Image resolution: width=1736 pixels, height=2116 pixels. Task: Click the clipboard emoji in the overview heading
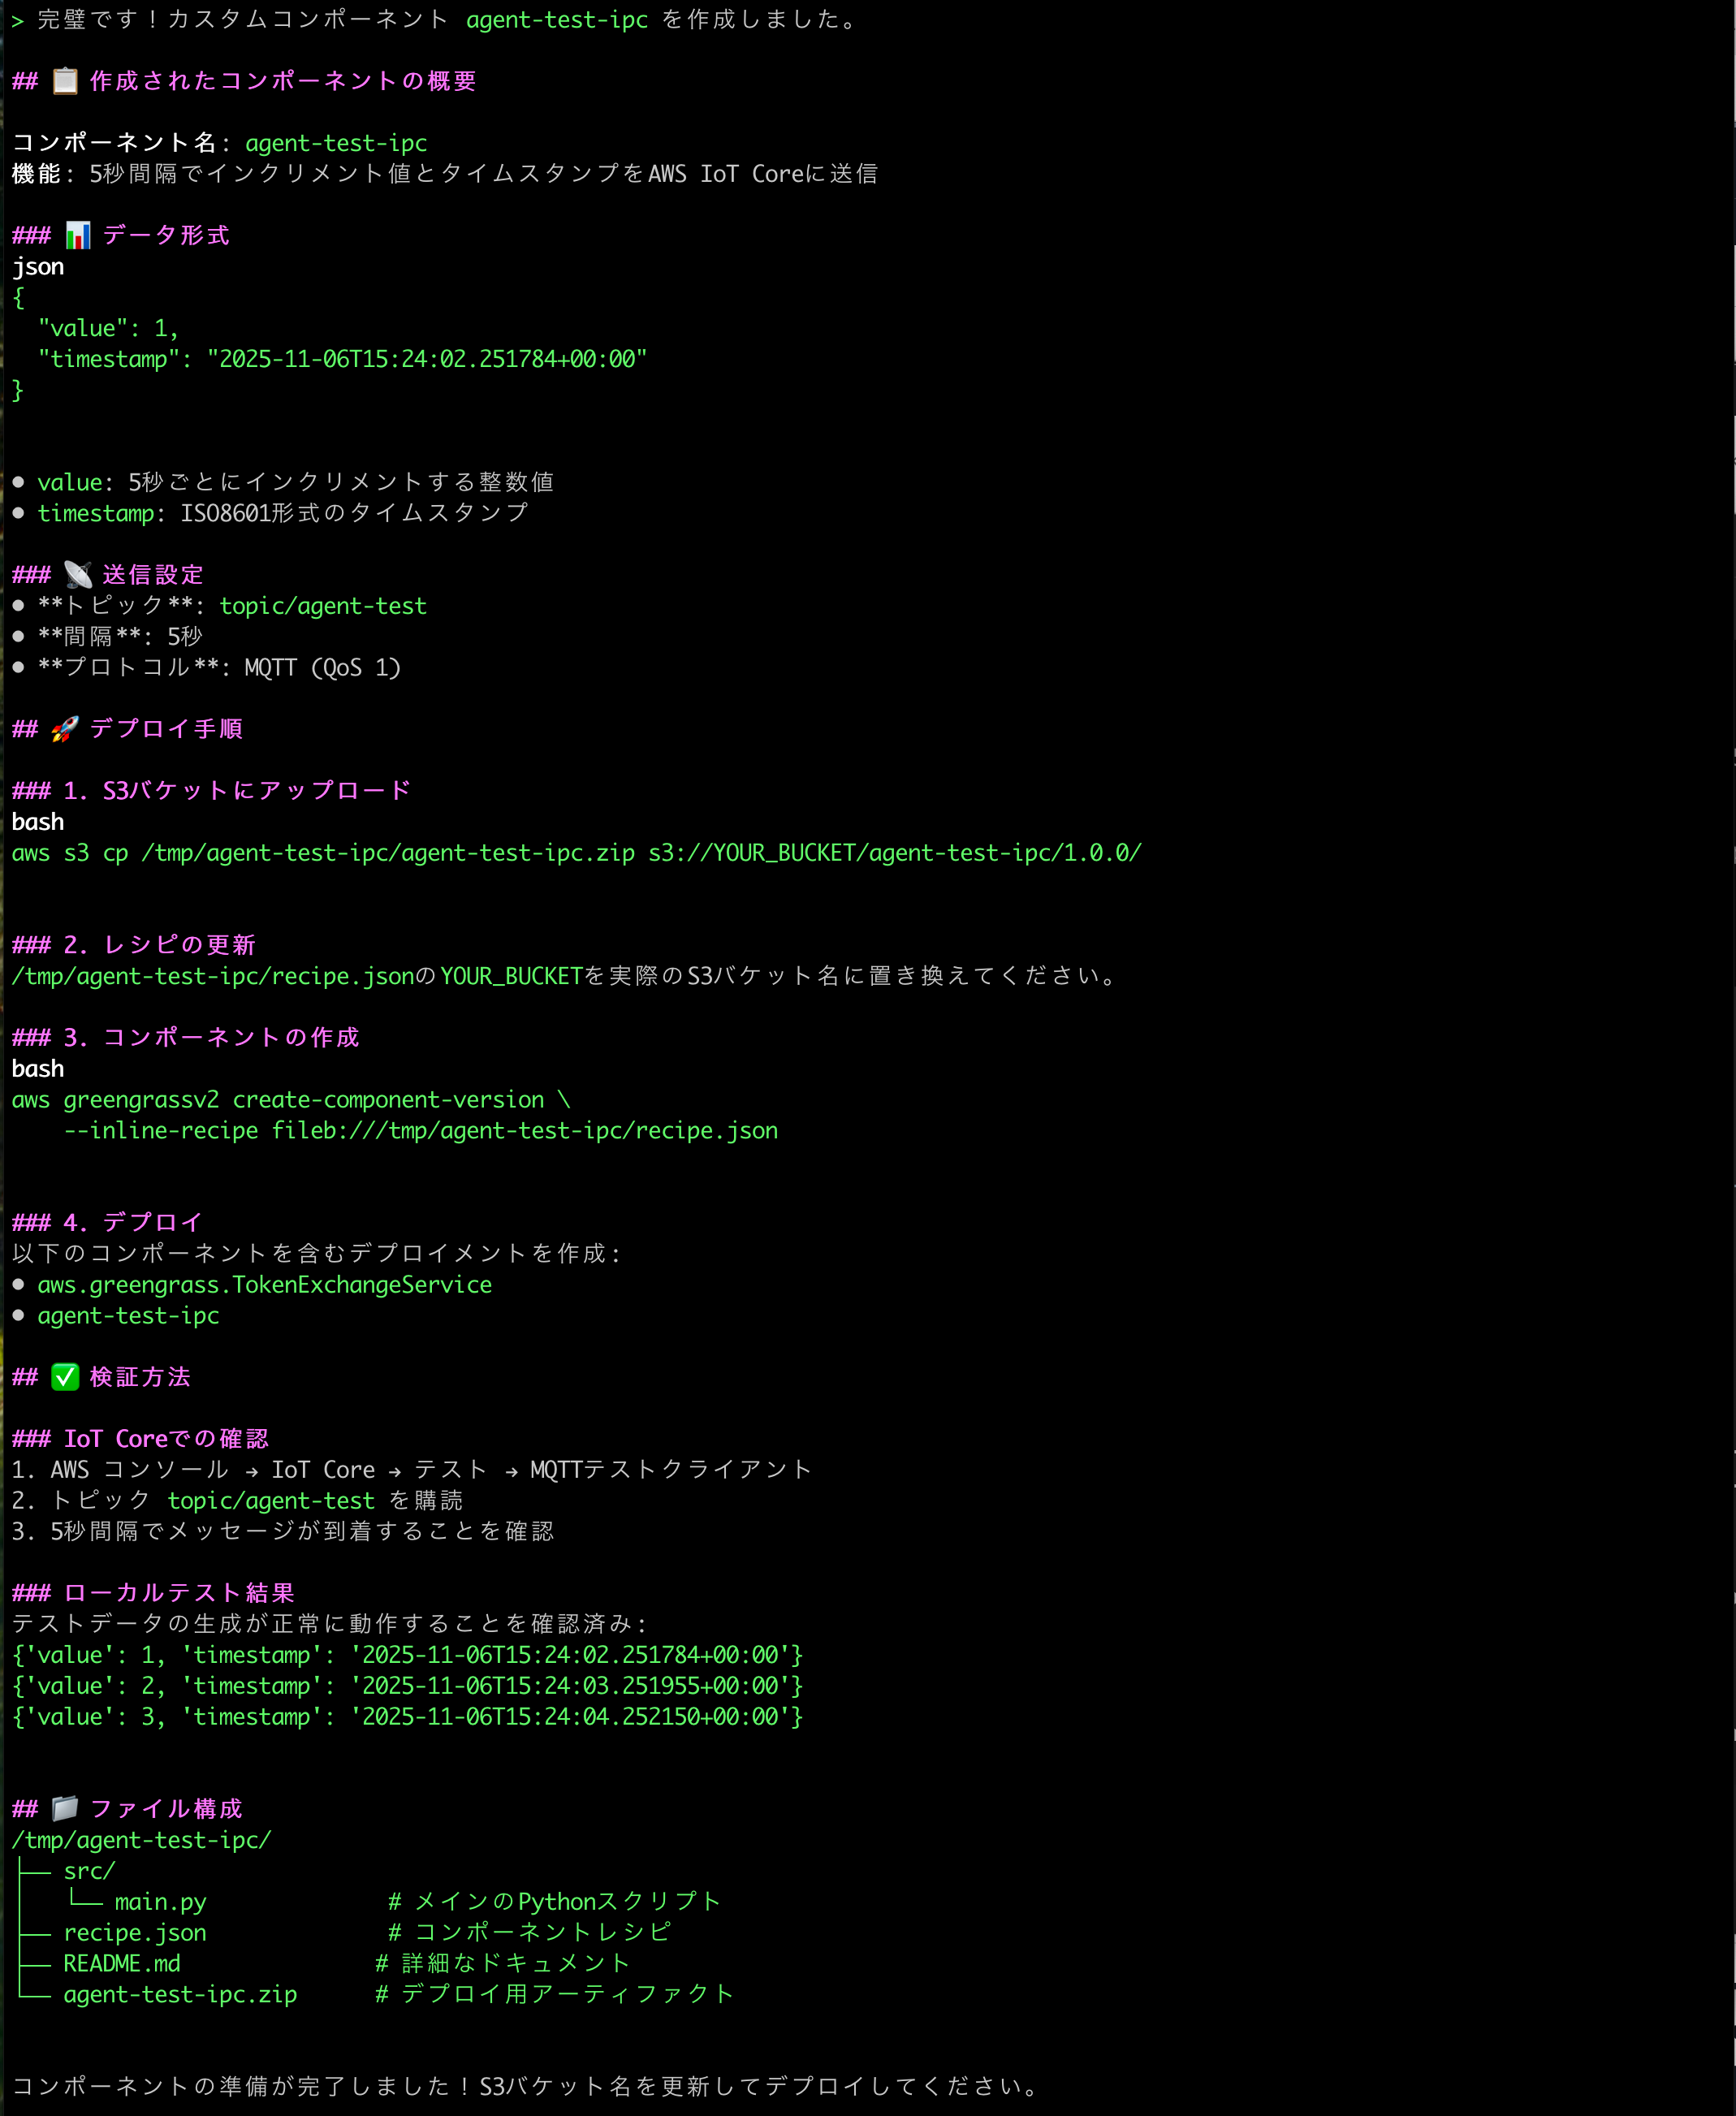(x=65, y=81)
